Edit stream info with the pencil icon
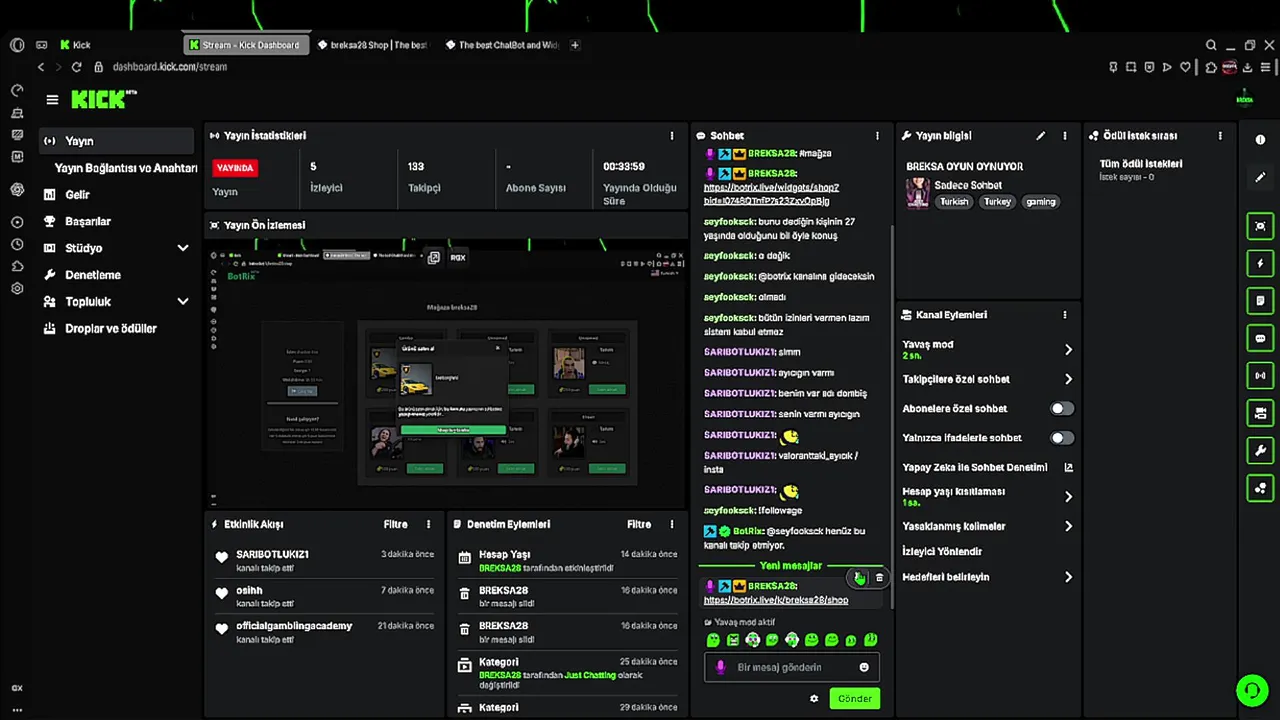The width and height of the screenshot is (1280, 720). pos(1041,136)
